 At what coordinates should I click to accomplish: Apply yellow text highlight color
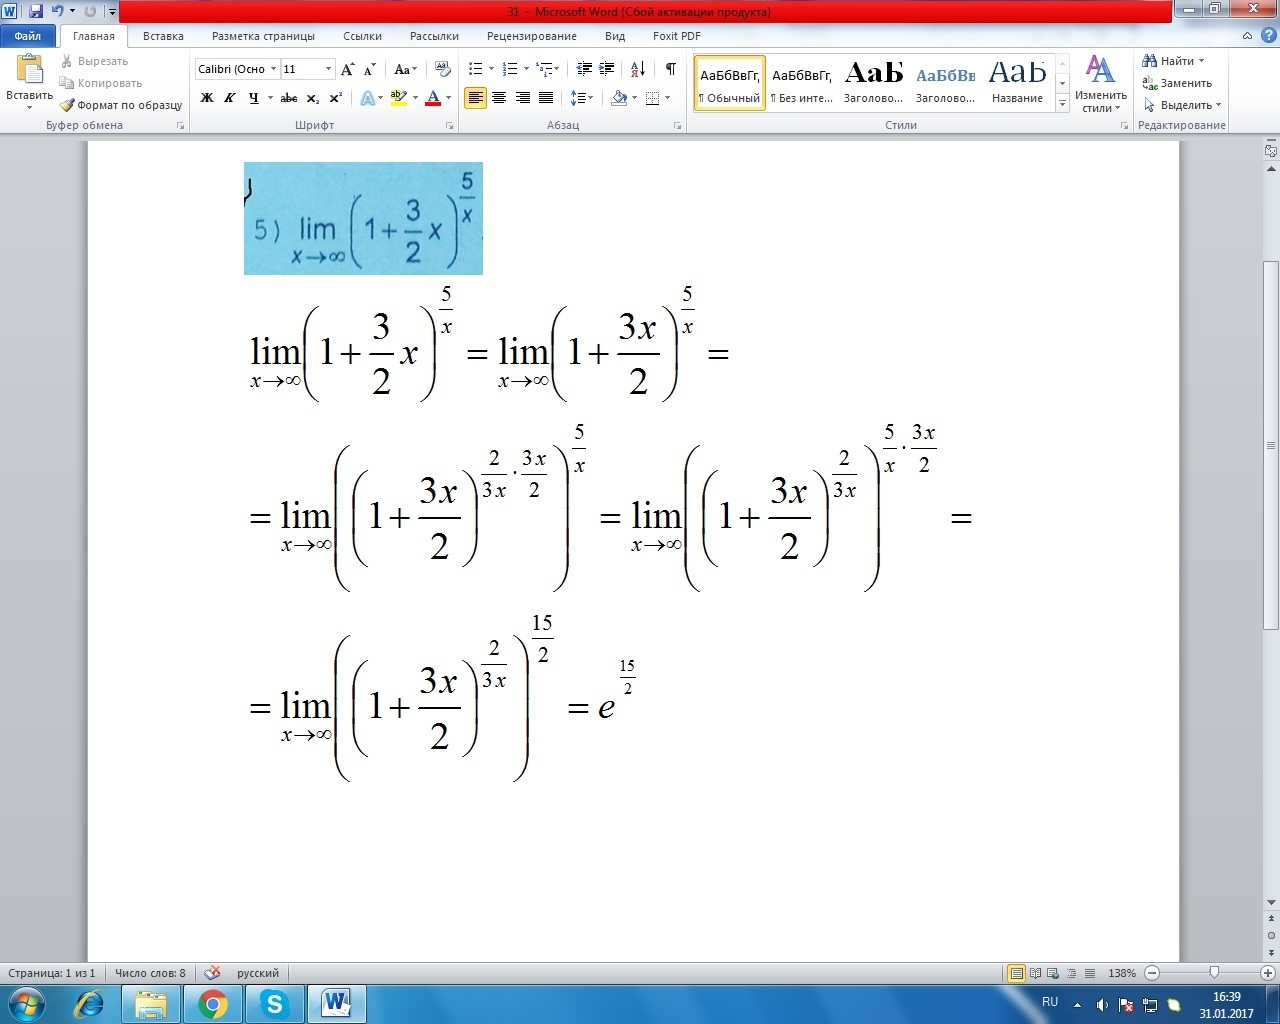(398, 98)
